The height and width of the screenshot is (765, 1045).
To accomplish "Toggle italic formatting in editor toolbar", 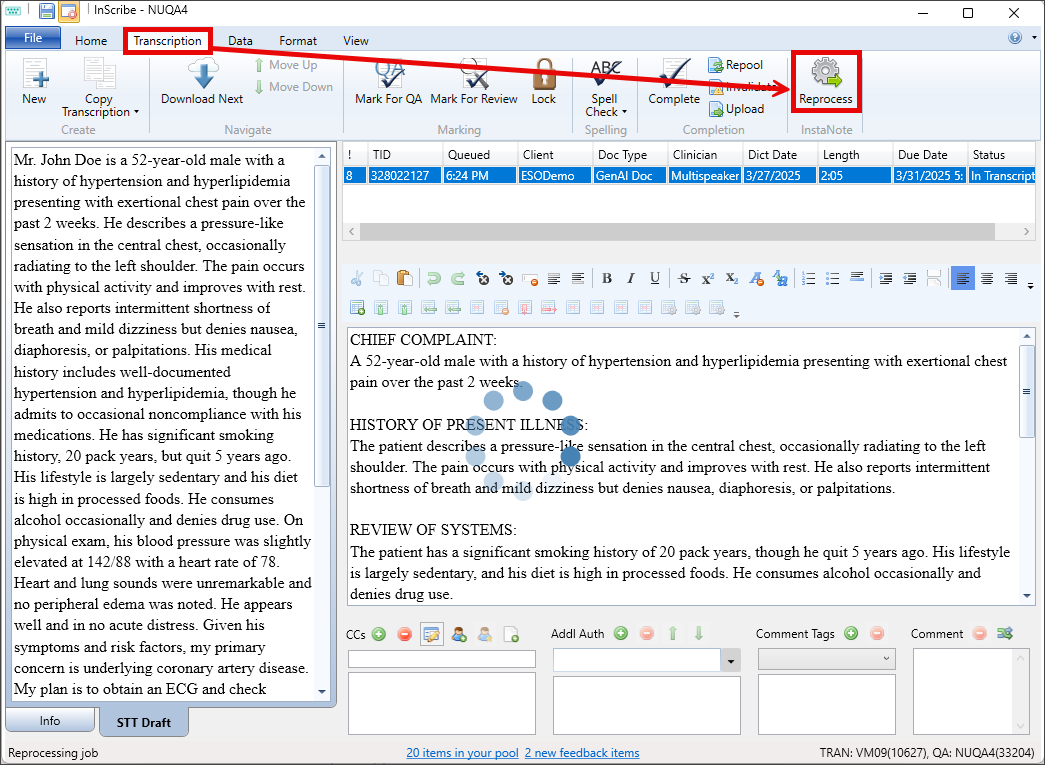I will coord(631,279).
